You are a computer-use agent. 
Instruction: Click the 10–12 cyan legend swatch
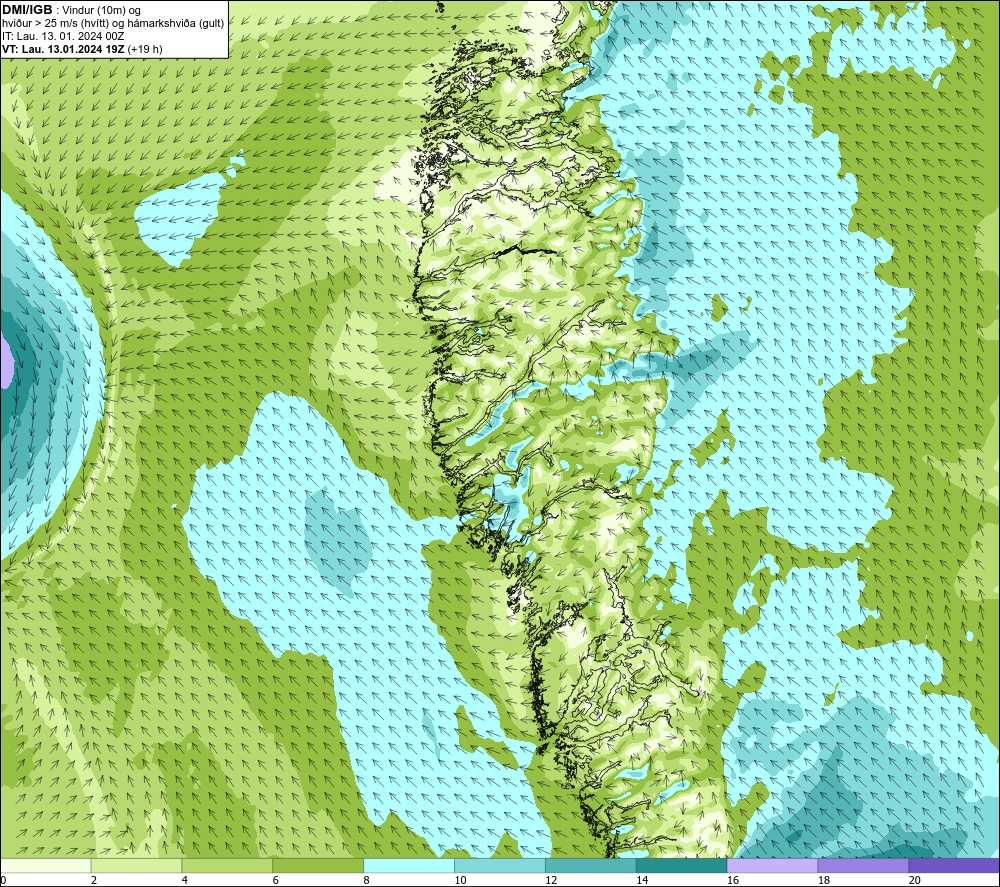tap(499, 865)
